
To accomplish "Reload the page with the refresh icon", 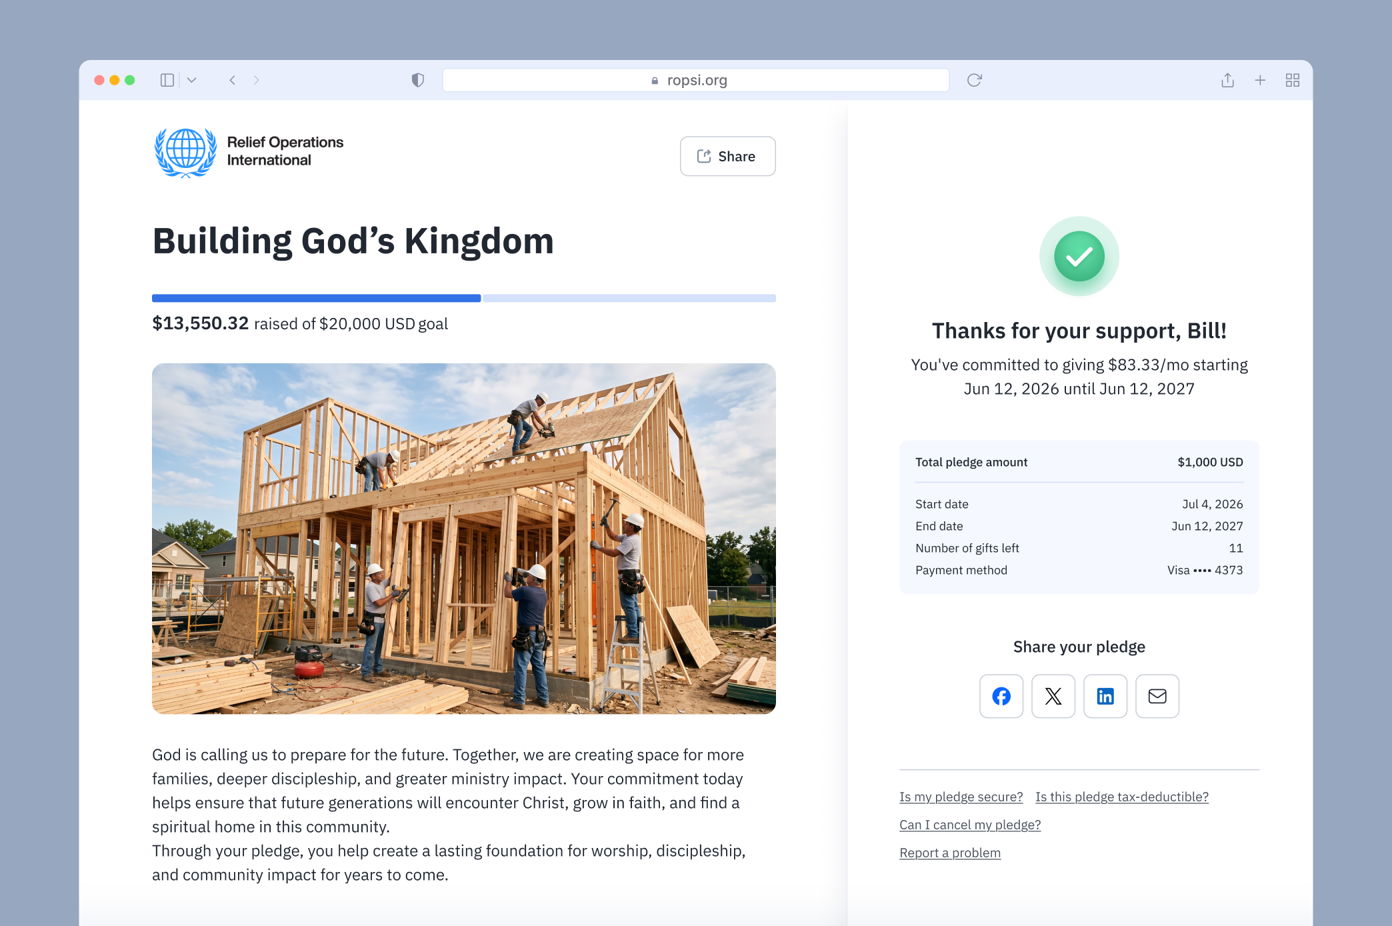I will (x=974, y=80).
